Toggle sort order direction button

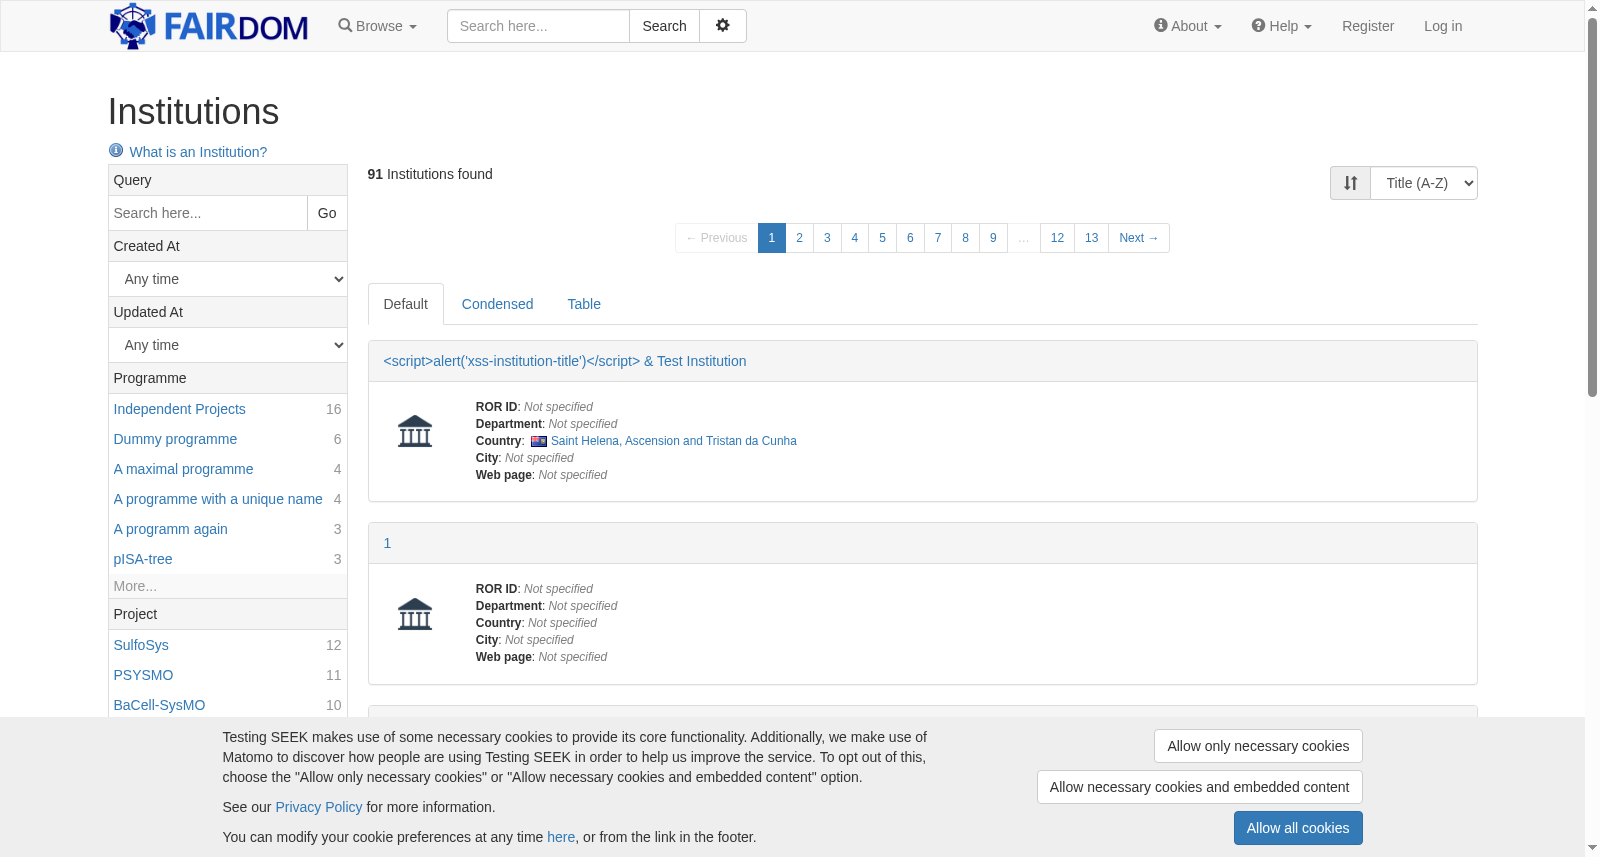pos(1351,183)
